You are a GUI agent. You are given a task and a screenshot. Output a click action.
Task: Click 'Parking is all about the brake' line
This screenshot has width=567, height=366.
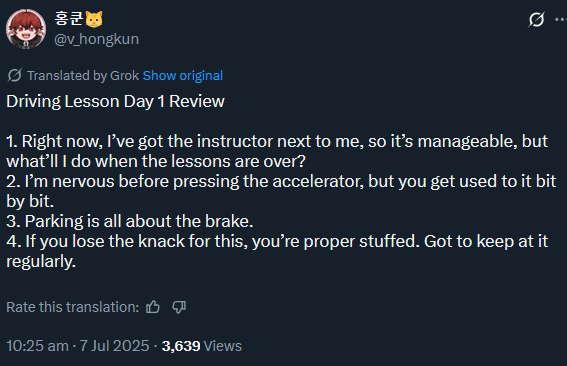coord(130,221)
